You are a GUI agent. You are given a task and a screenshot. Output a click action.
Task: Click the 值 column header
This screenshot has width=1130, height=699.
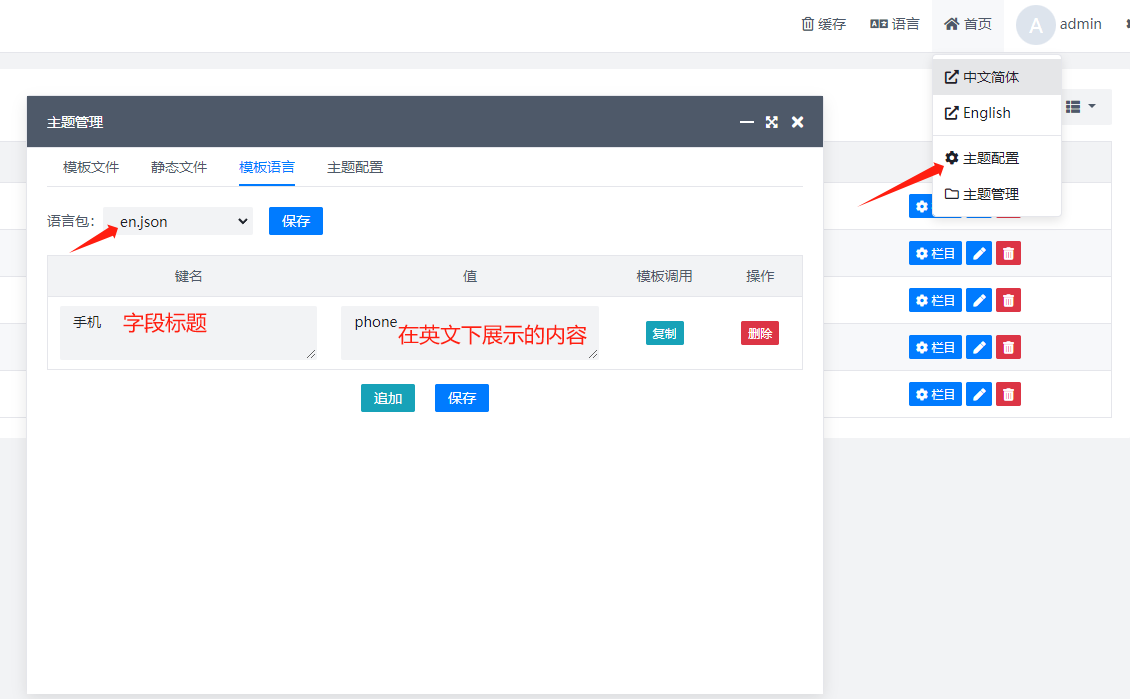[470, 276]
